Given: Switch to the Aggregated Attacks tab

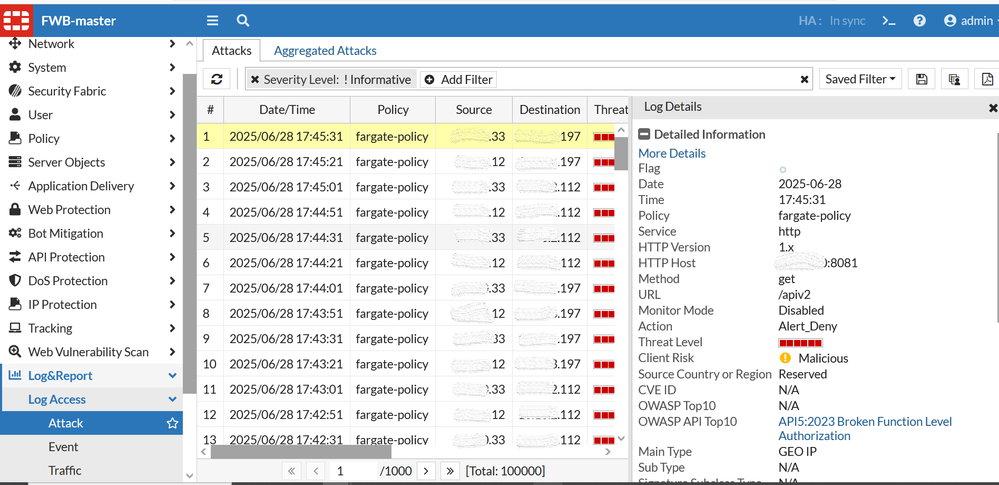Looking at the screenshot, I should click(325, 50).
